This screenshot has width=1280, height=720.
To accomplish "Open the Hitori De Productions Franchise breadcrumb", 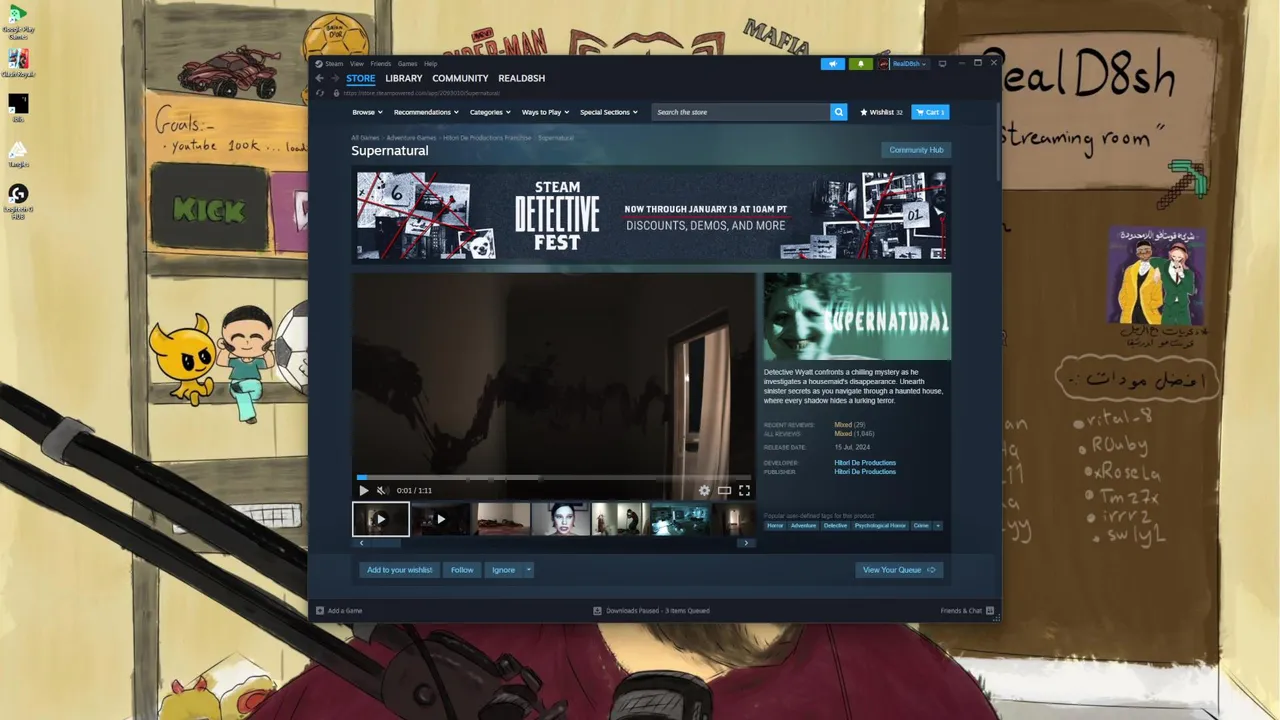I will pos(487,137).
